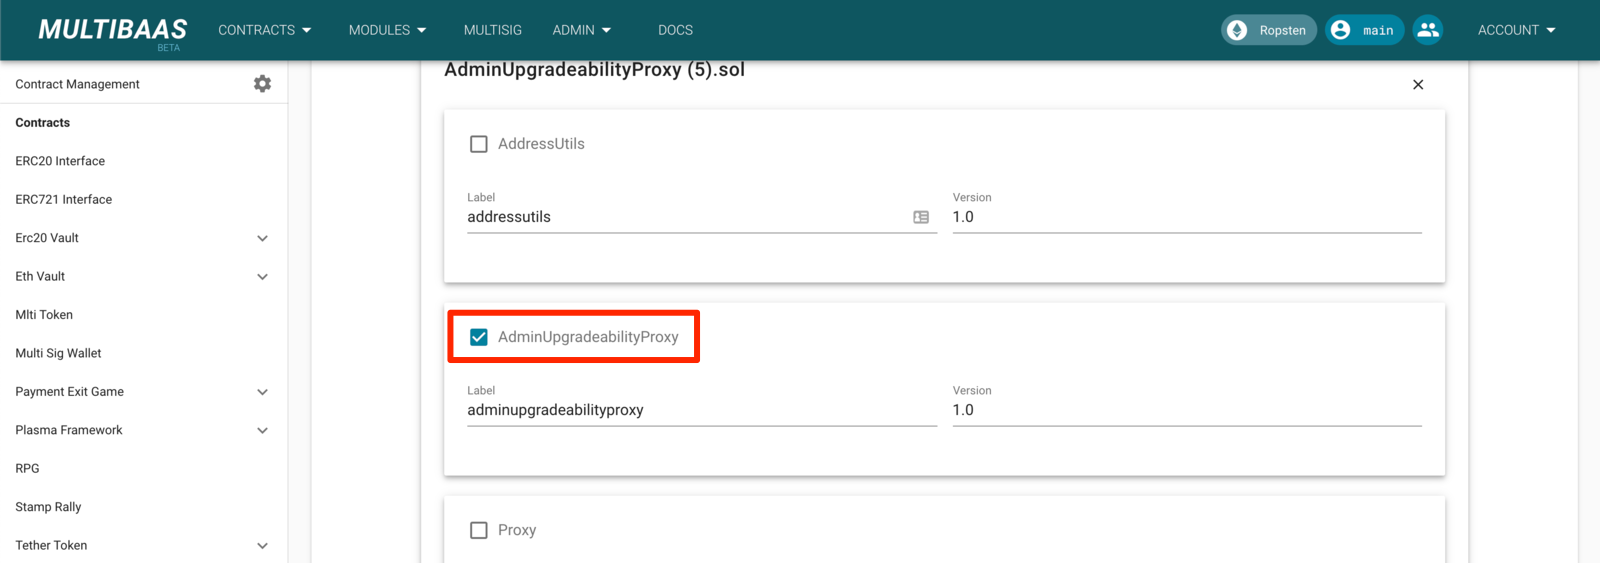
Task: Go to MULTISIG page
Action: pos(493,30)
